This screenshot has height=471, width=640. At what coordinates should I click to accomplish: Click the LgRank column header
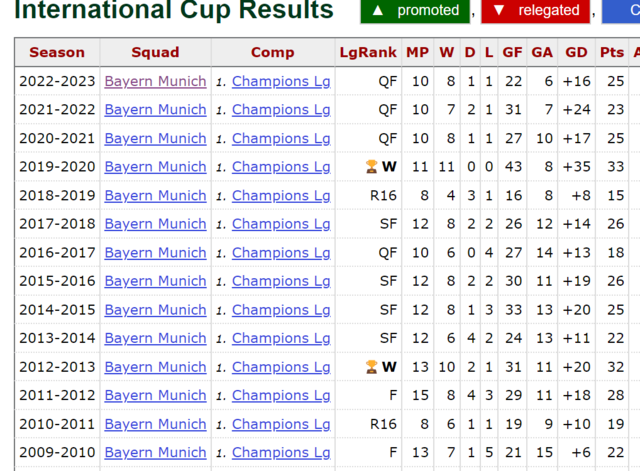(367, 52)
